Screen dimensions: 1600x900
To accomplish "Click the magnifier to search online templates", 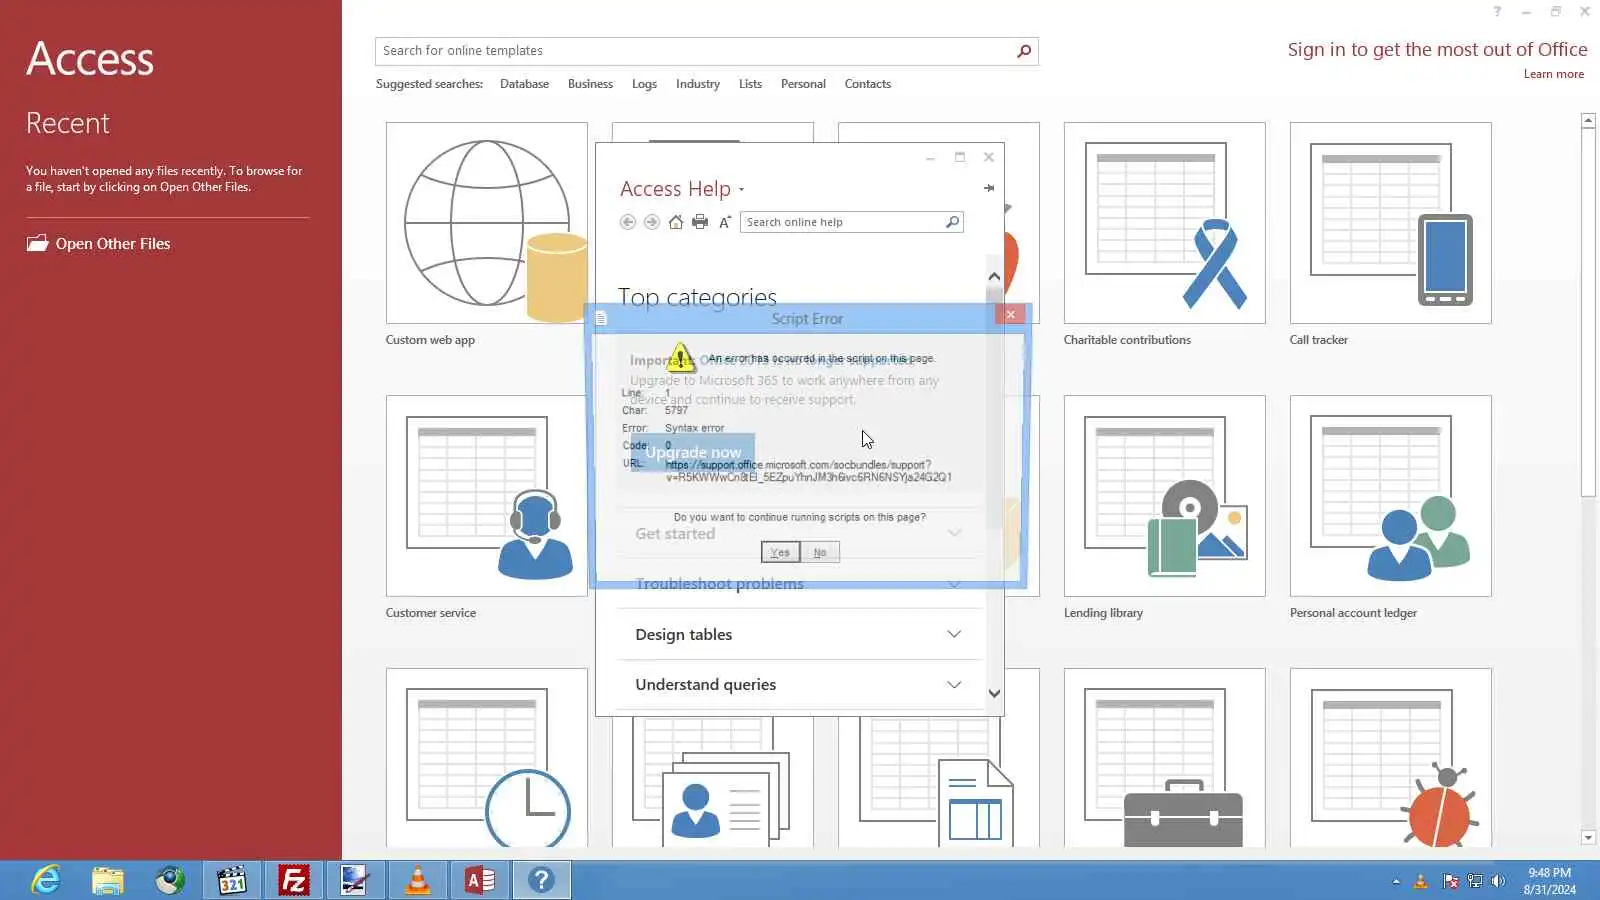I will pos(1024,51).
